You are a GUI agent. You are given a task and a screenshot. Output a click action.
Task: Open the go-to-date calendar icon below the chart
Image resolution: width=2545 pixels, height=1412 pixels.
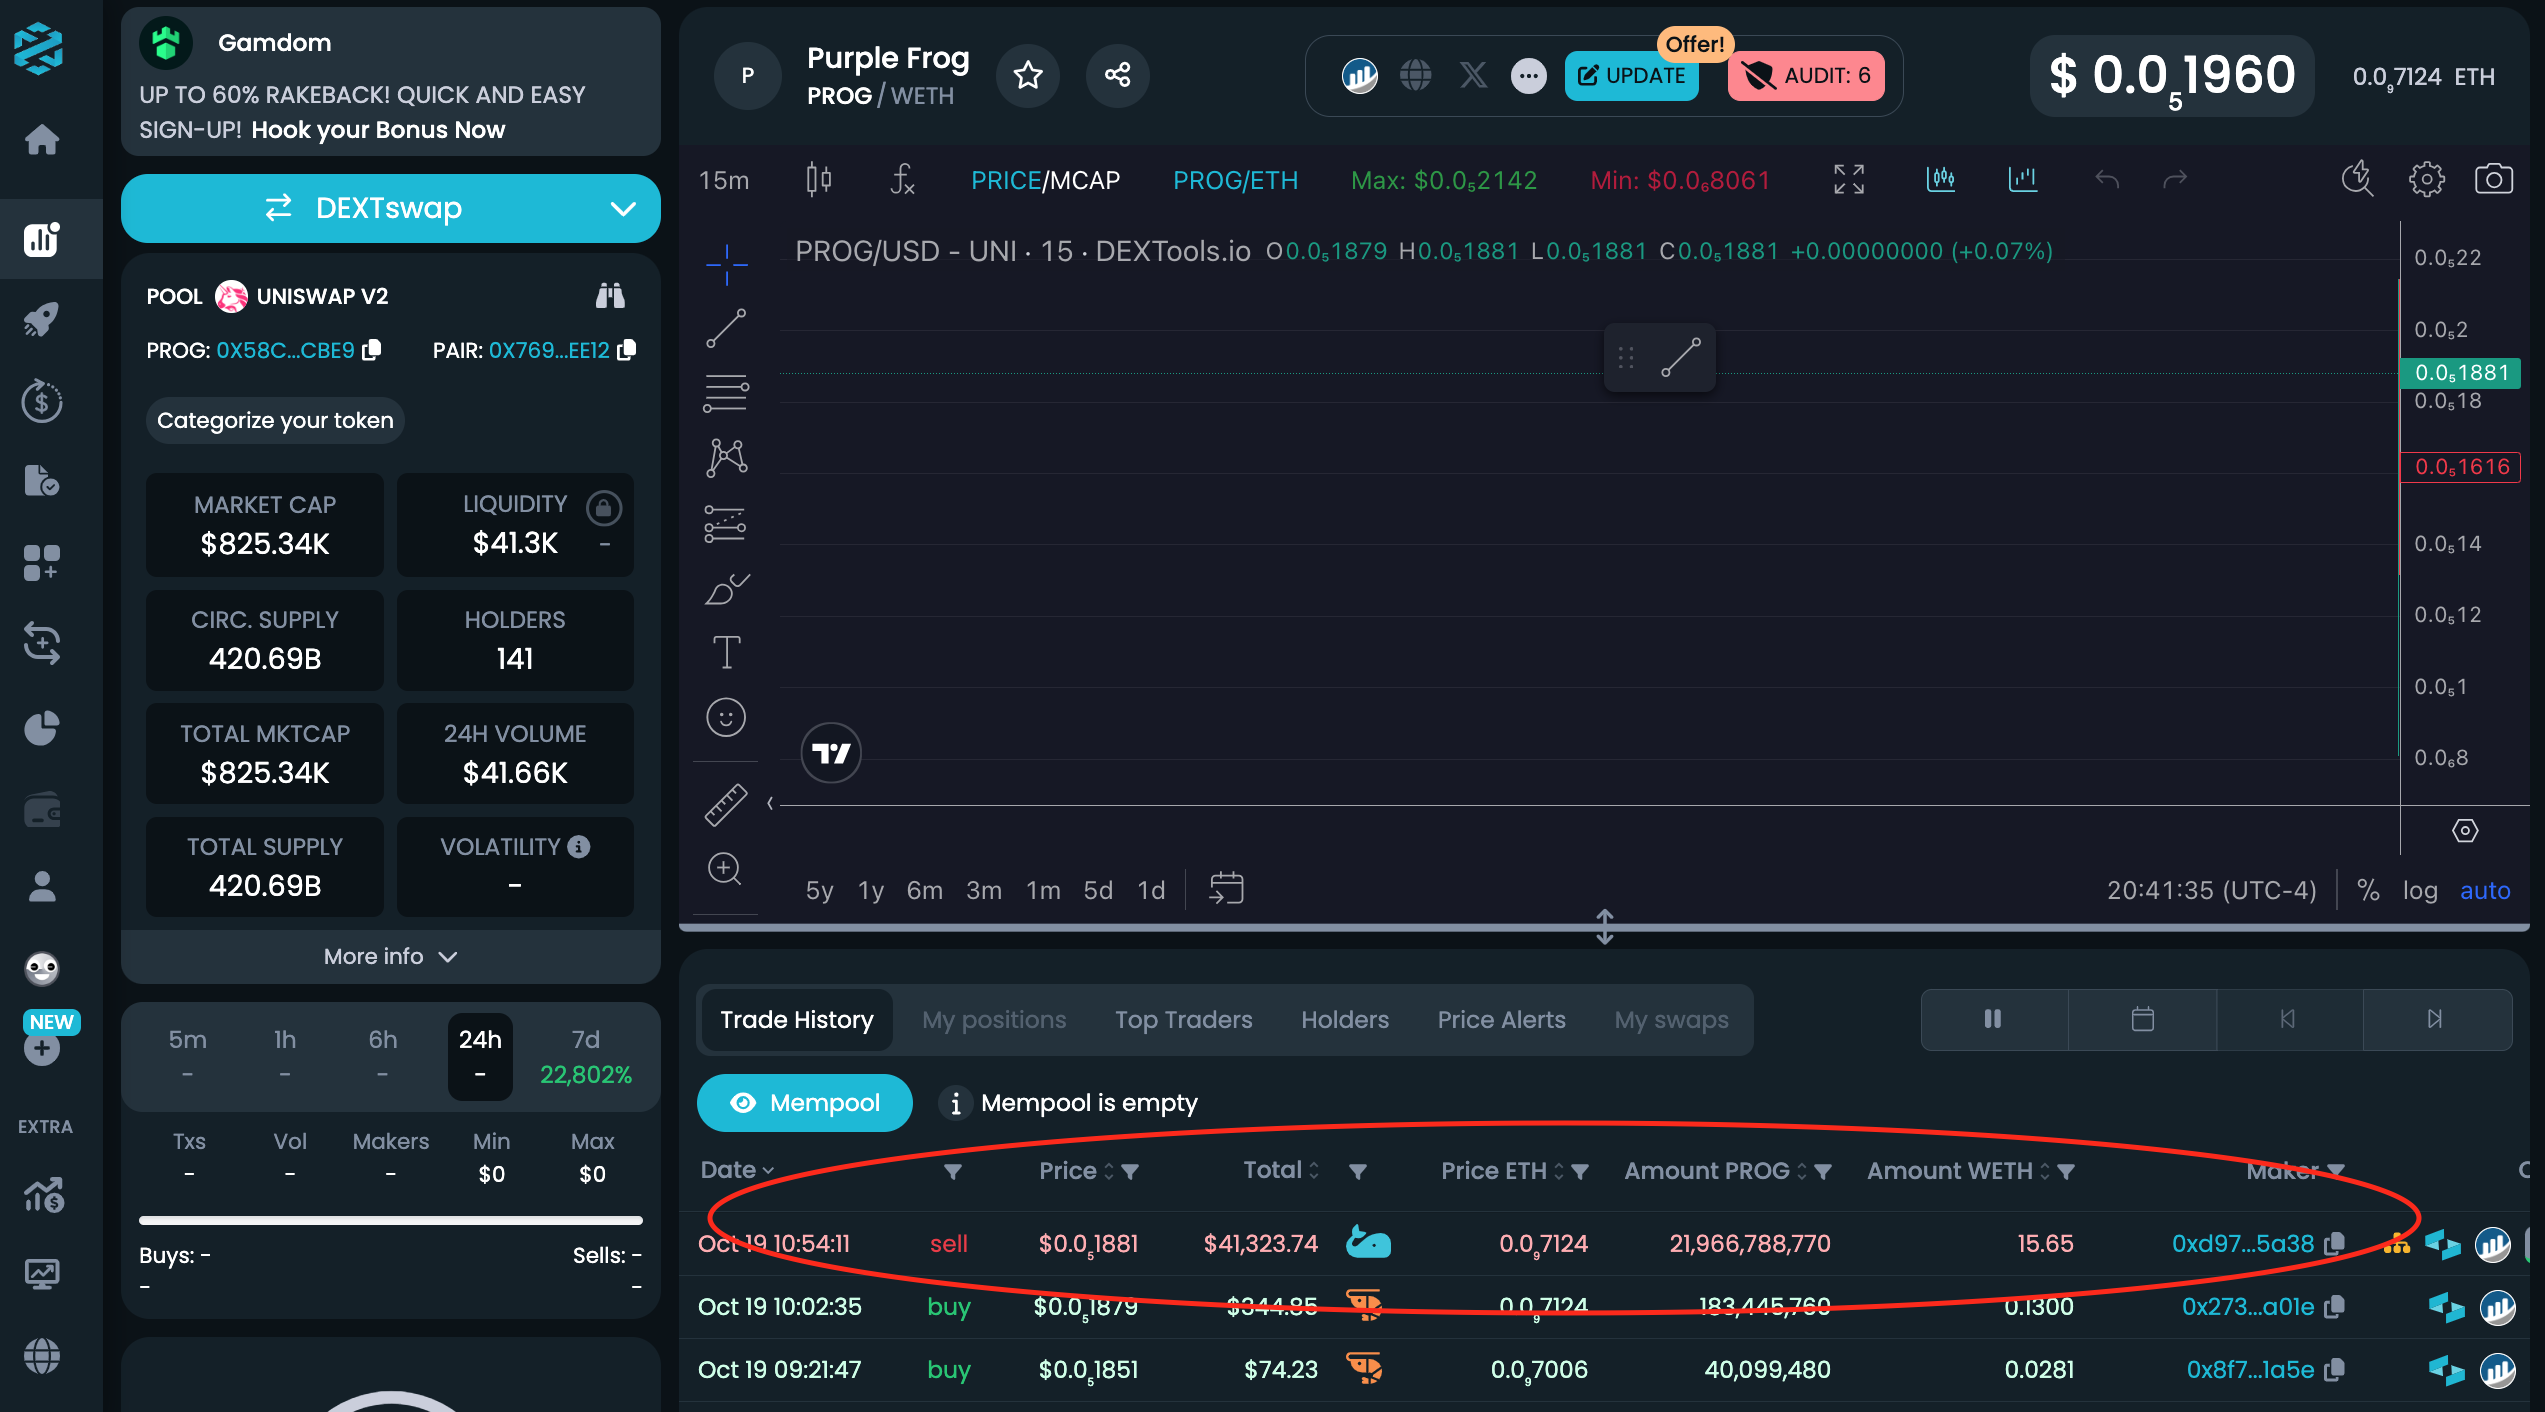point(1227,888)
